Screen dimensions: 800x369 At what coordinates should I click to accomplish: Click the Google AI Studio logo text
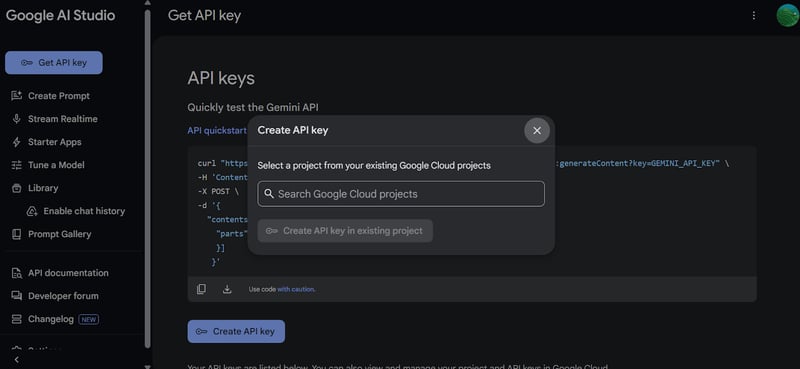tap(60, 15)
